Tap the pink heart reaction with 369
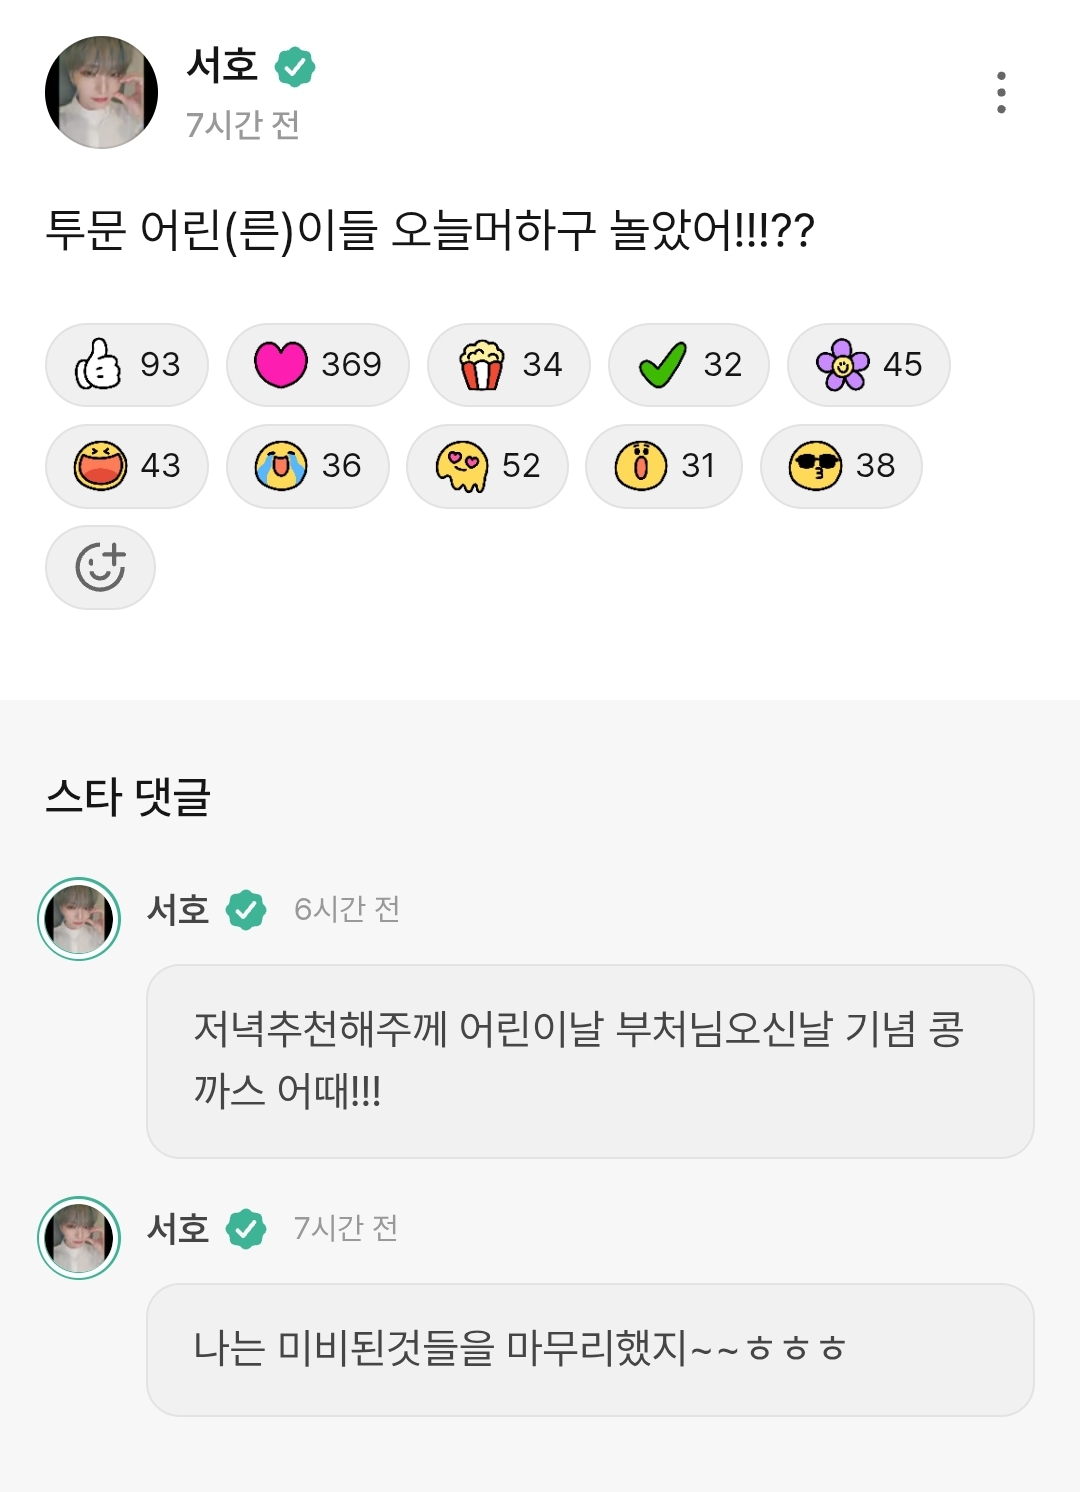 (x=317, y=365)
